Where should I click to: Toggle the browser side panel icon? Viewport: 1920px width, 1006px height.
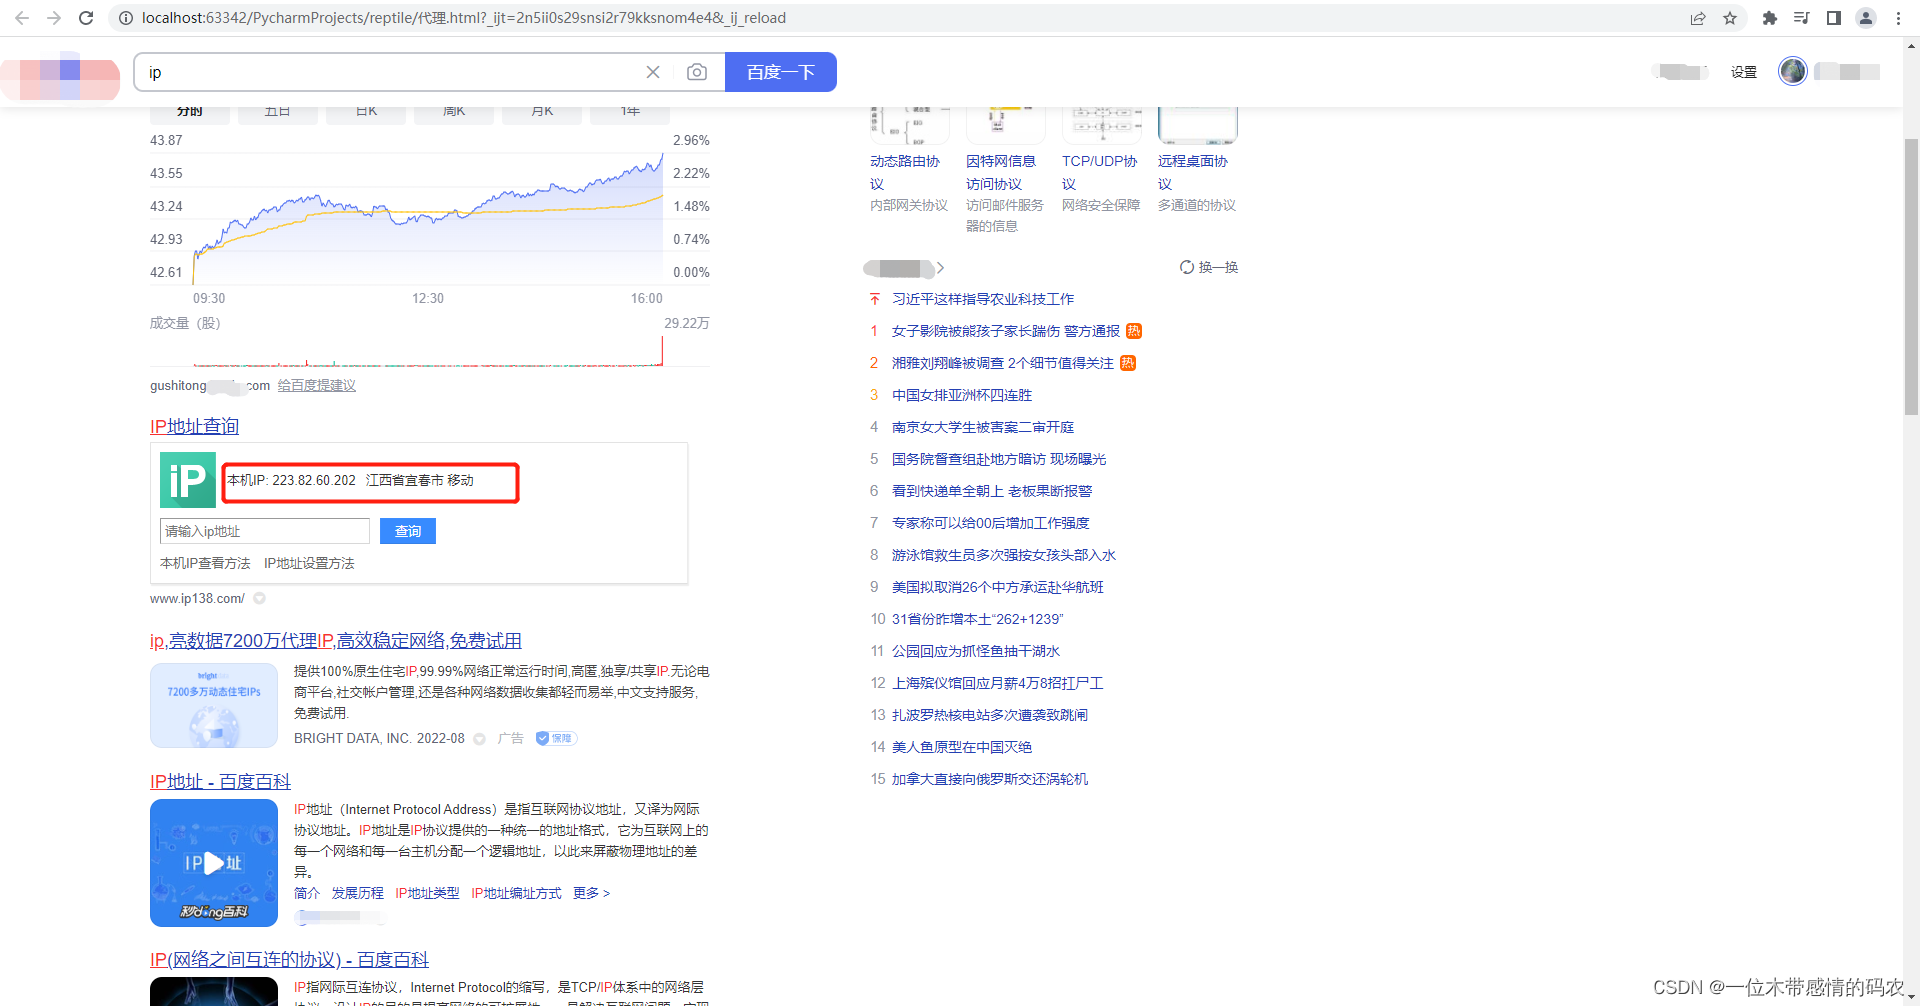coord(1834,18)
